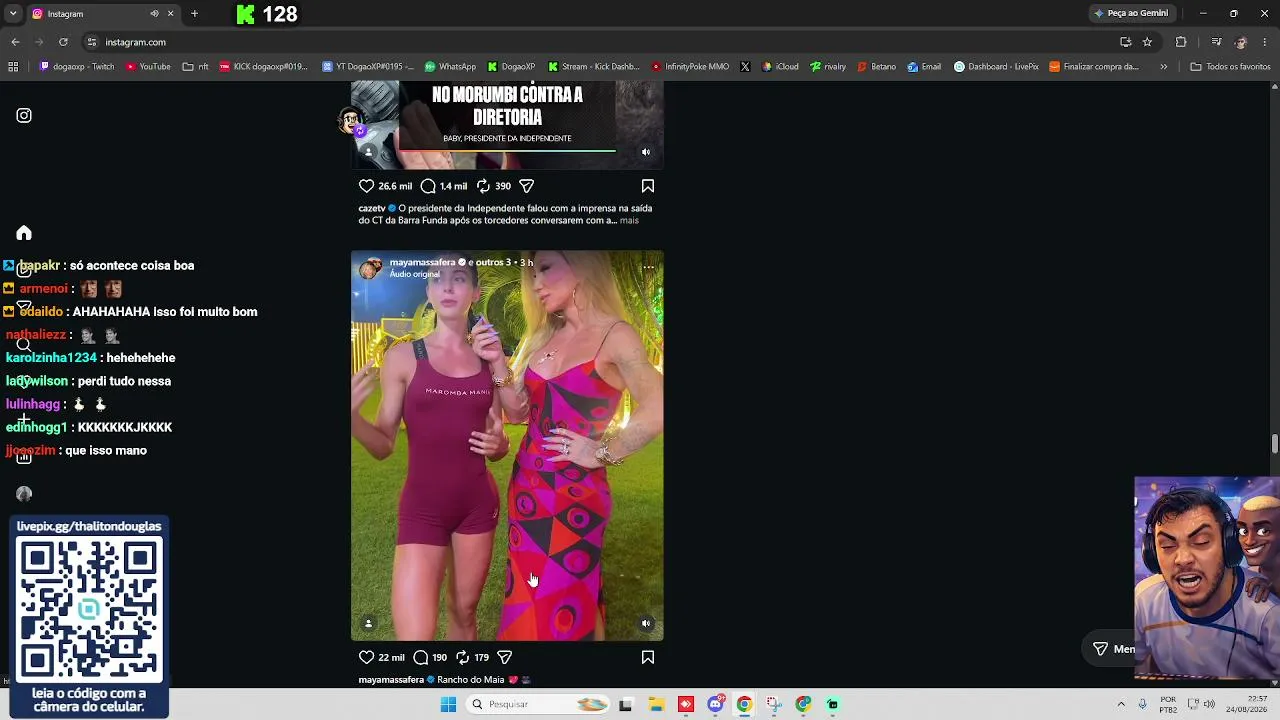Mute the Instagram tab audio indicator
1280x720 pixels.
pos(154,14)
